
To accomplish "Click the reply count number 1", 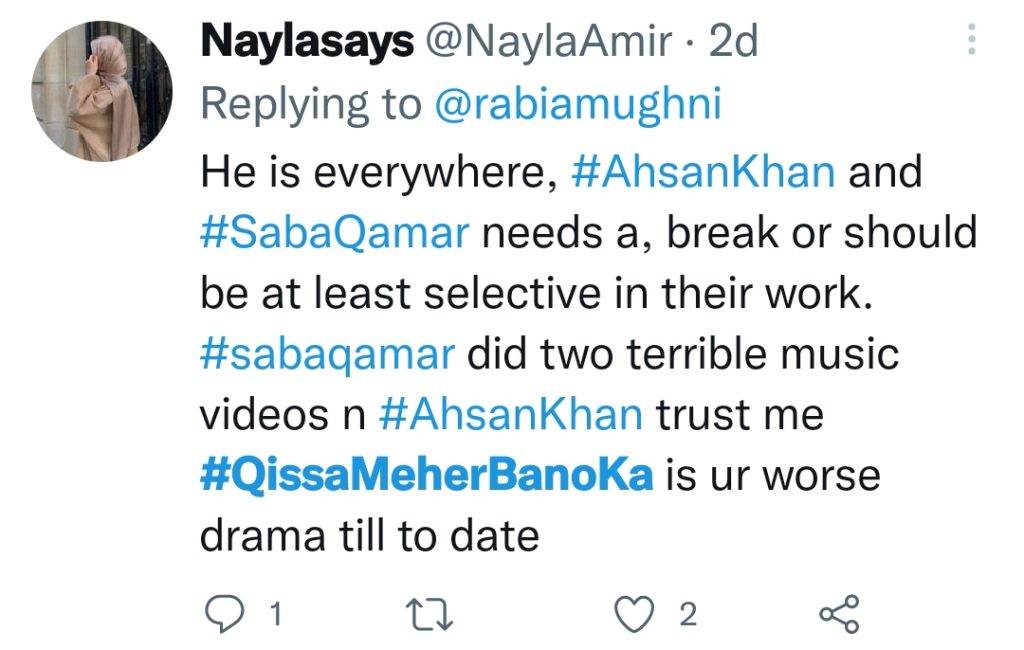I will coord(276,615).
